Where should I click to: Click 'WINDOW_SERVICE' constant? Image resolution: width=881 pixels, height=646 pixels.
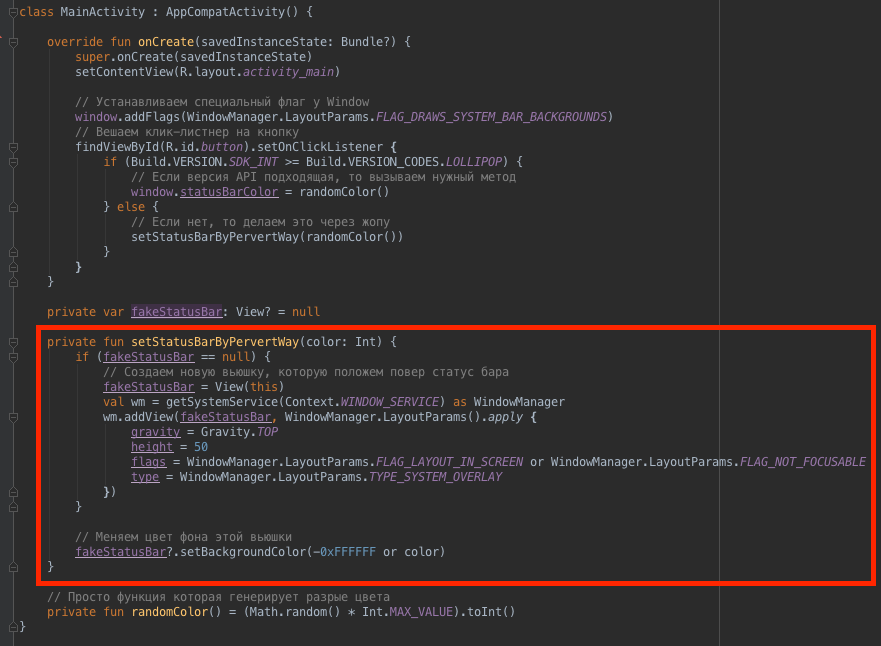[389, 402]
